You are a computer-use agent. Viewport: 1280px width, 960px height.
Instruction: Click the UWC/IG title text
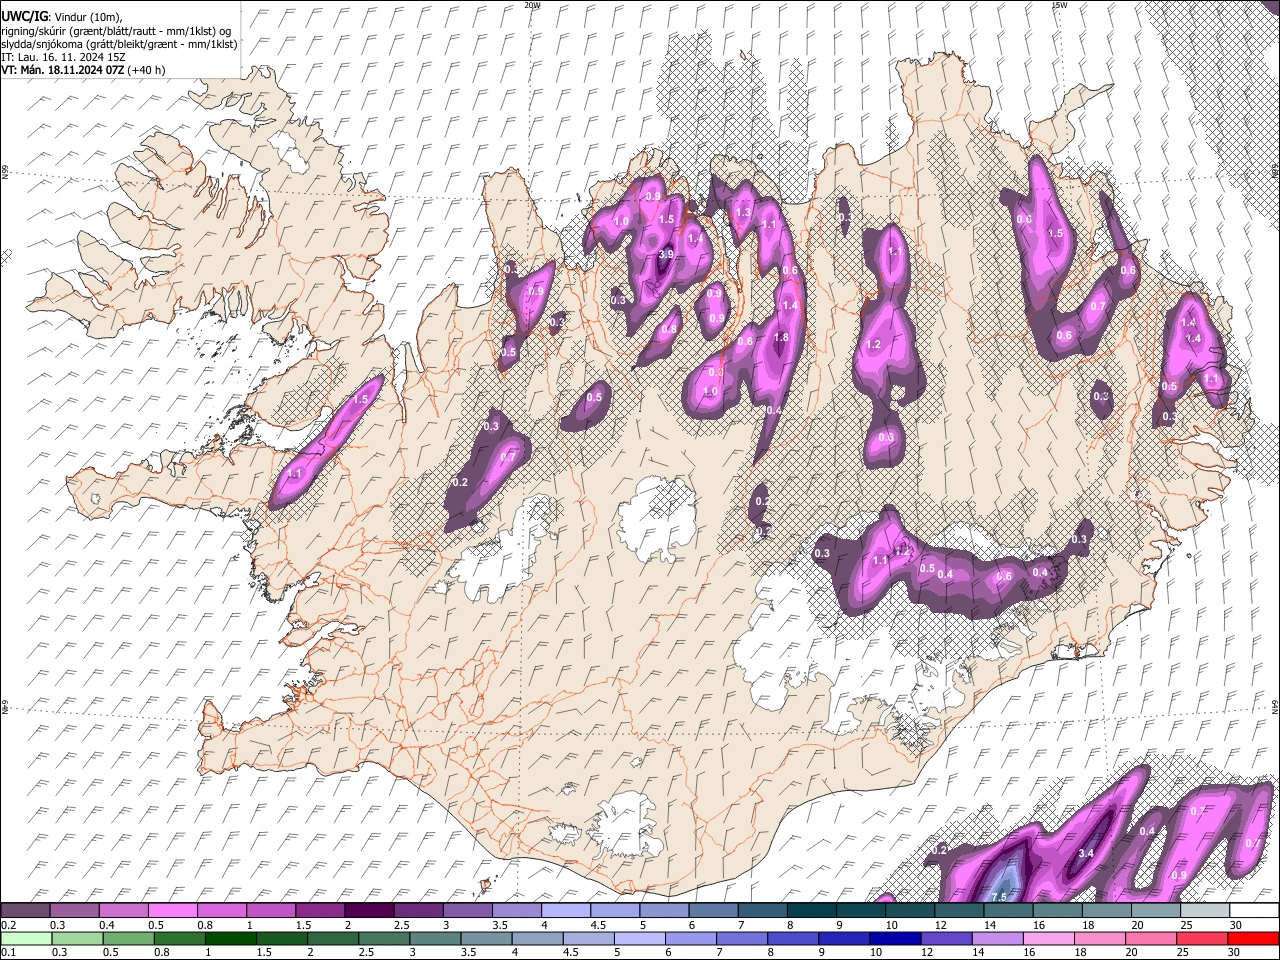(24, 16)
